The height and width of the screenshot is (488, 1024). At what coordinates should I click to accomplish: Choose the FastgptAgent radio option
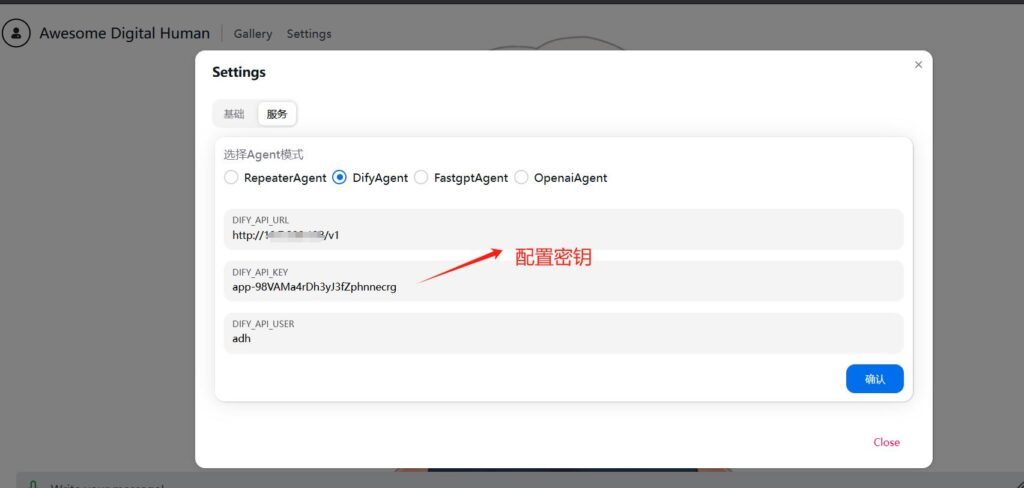pyautogui.click(x=421, y=178)
